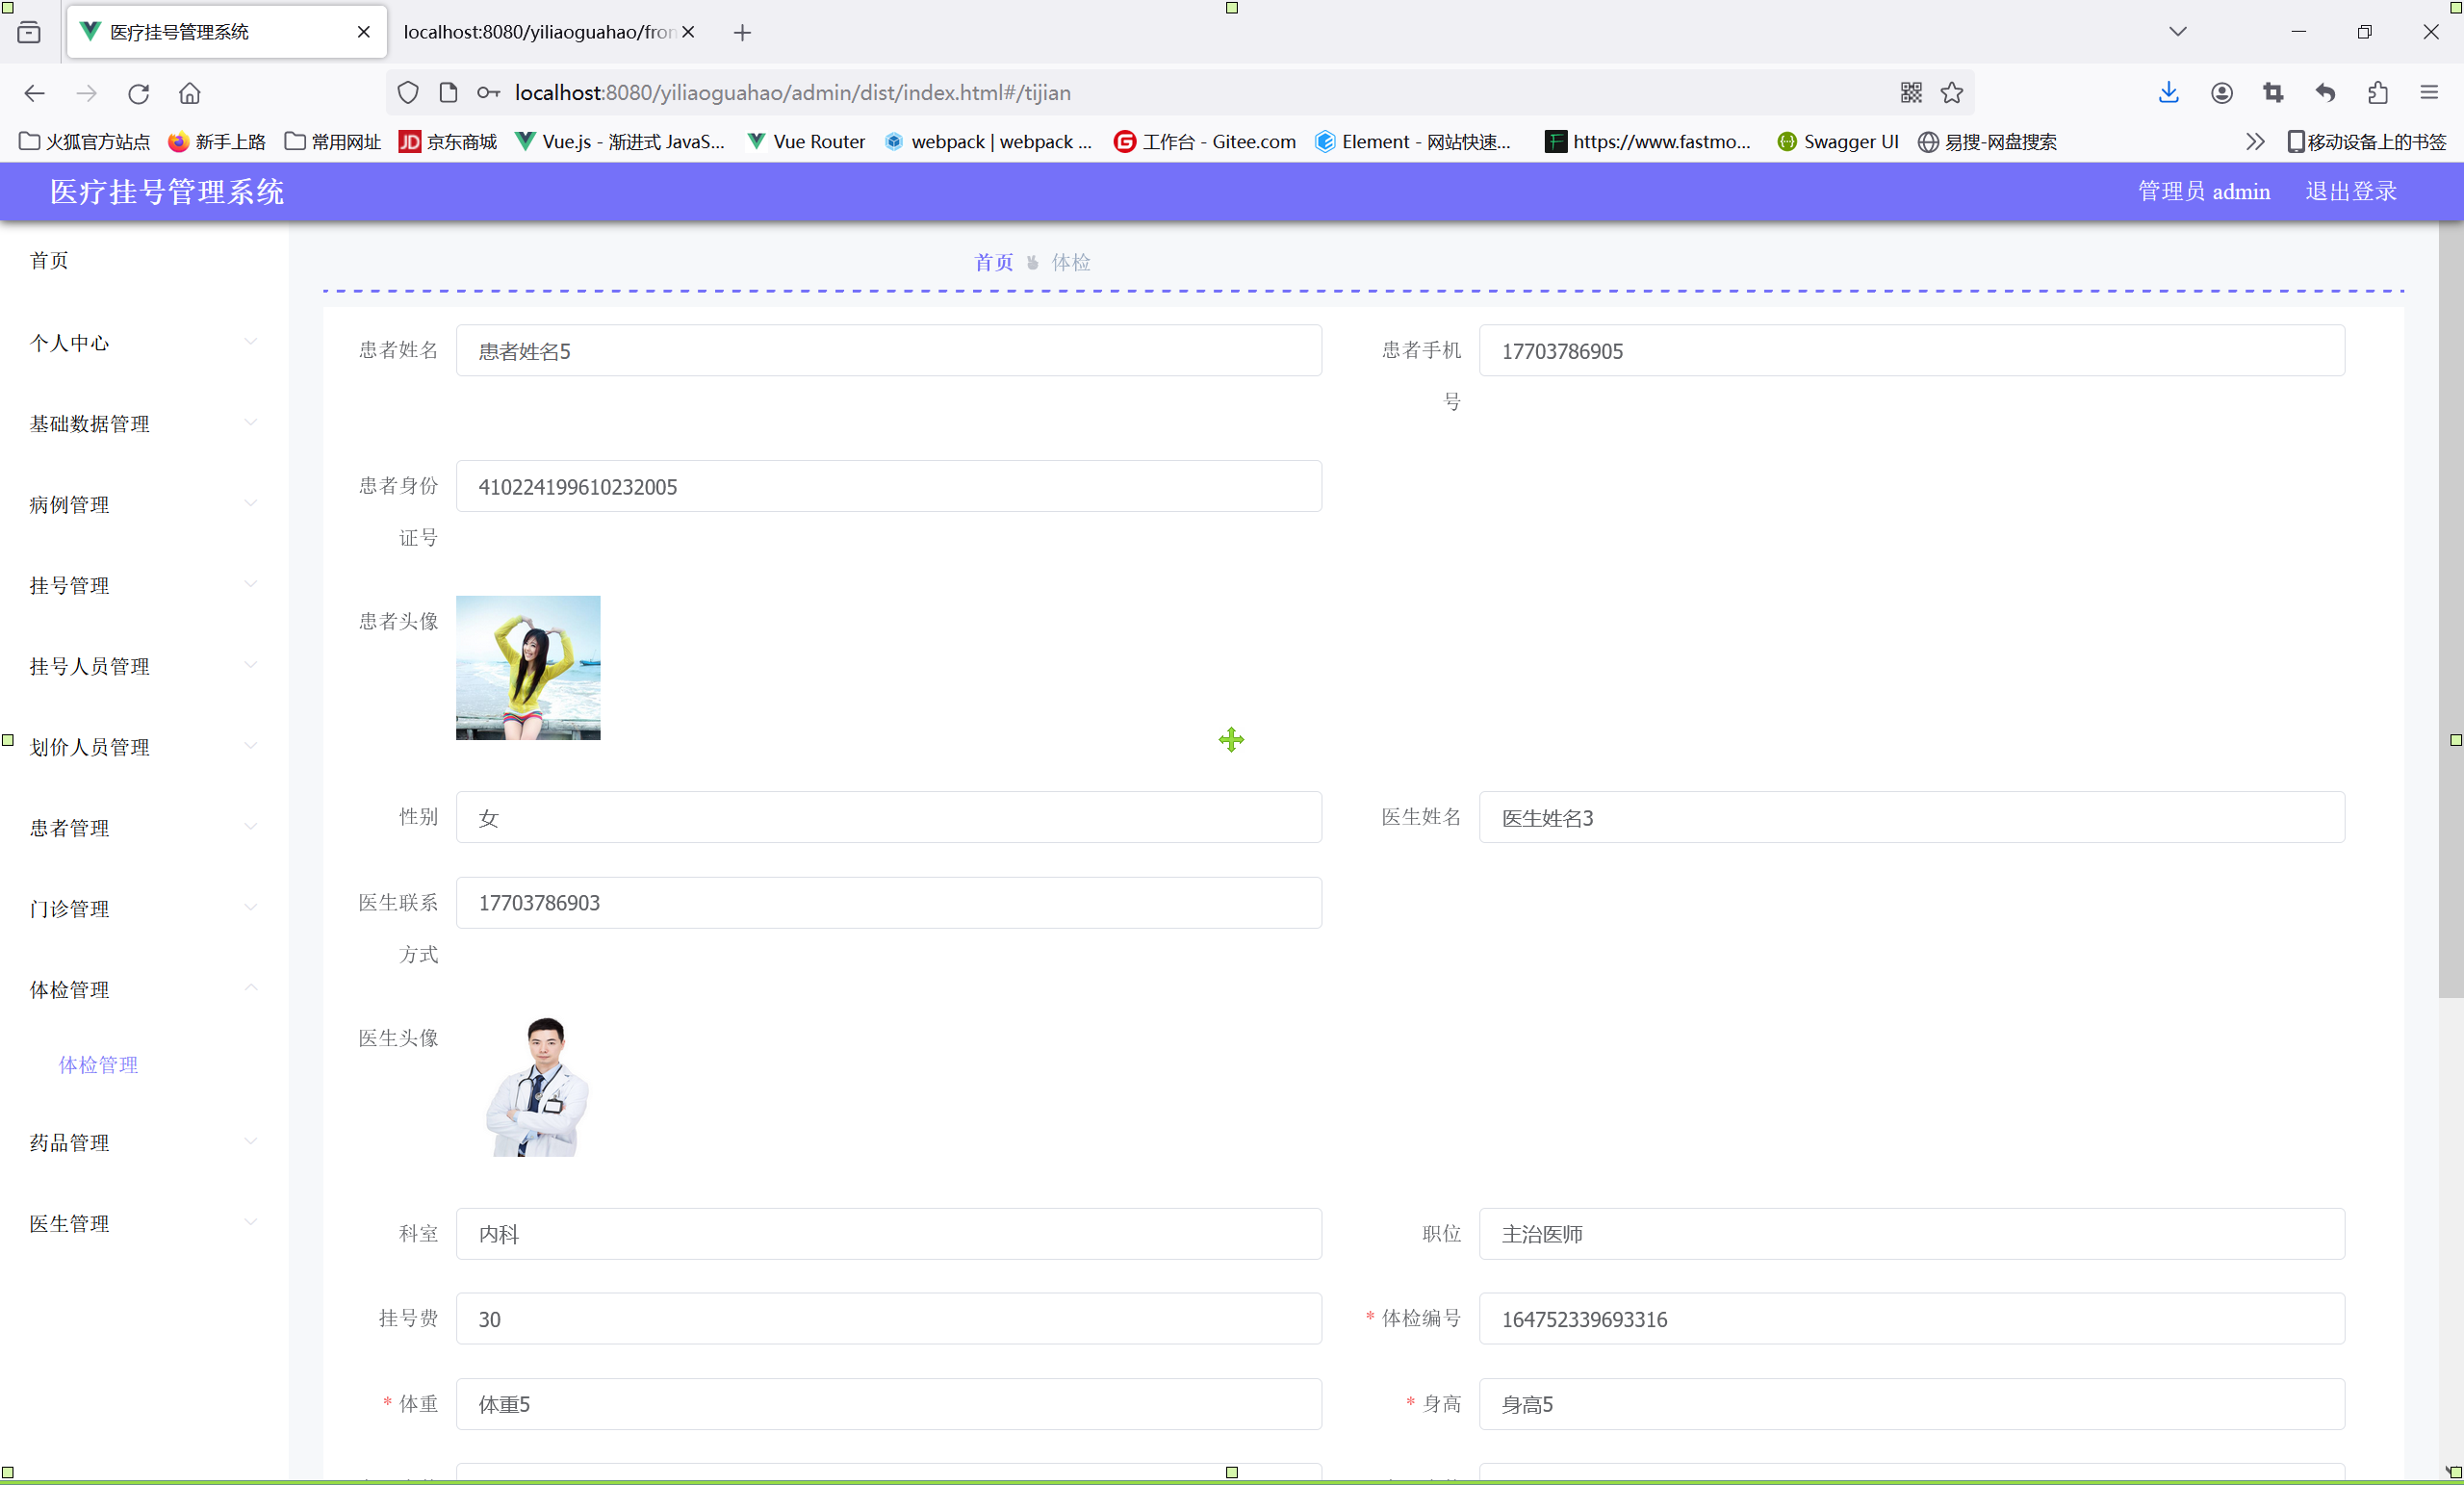
Task: Click the patient avatar thumbnail
Action: pos(528,668)
